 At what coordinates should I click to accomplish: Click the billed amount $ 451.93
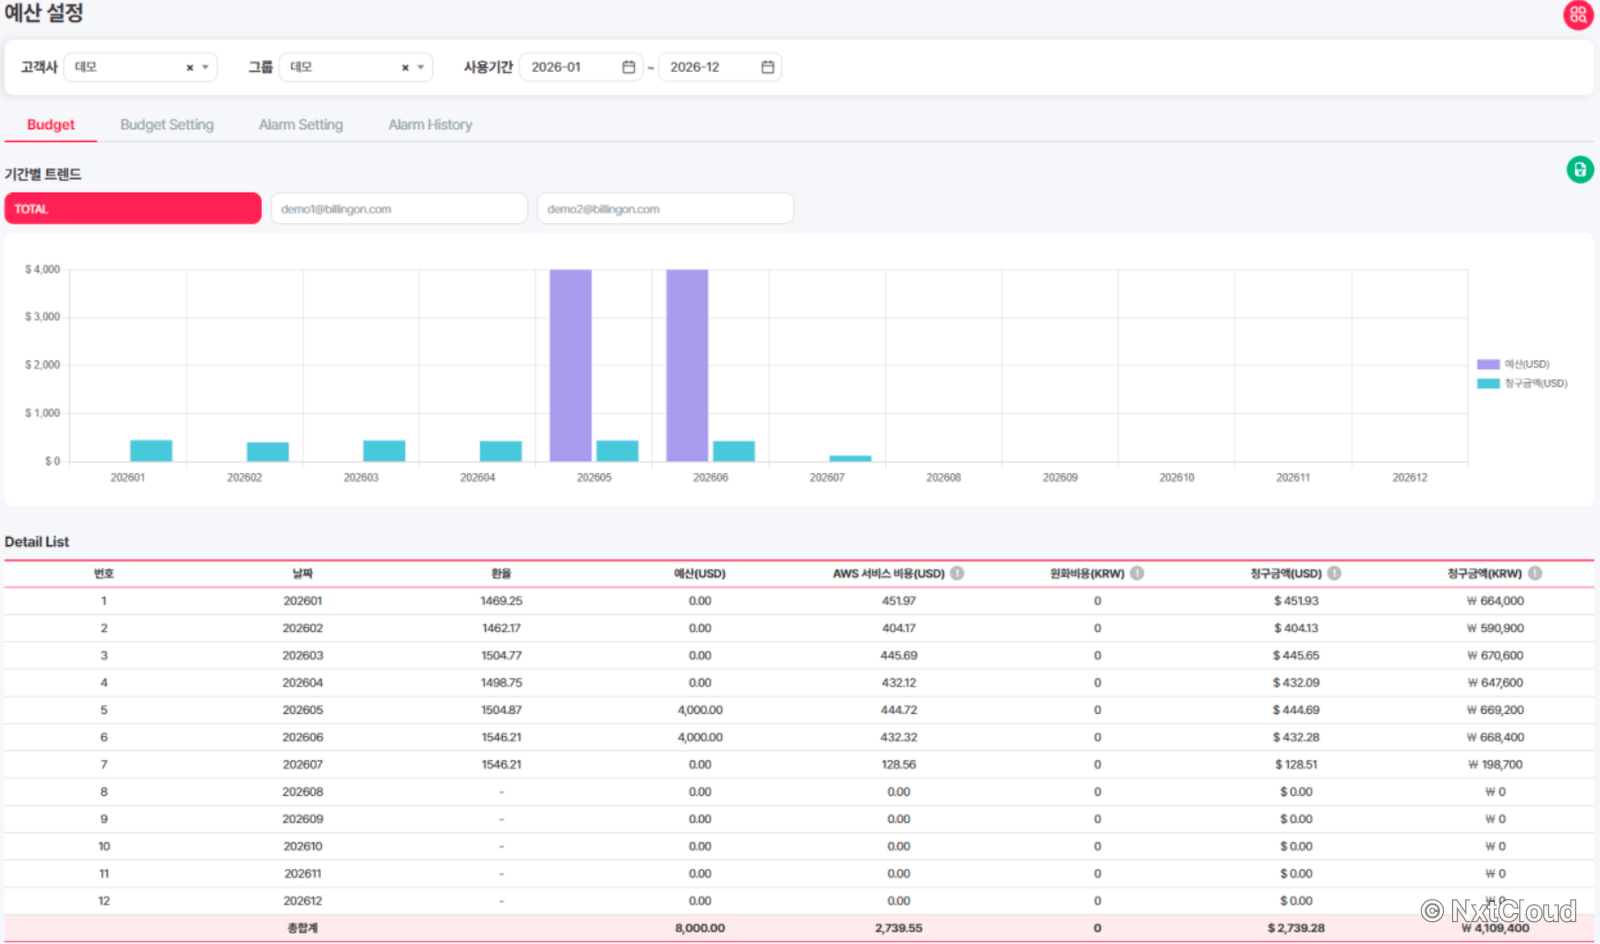click(x=1296, y=601)
